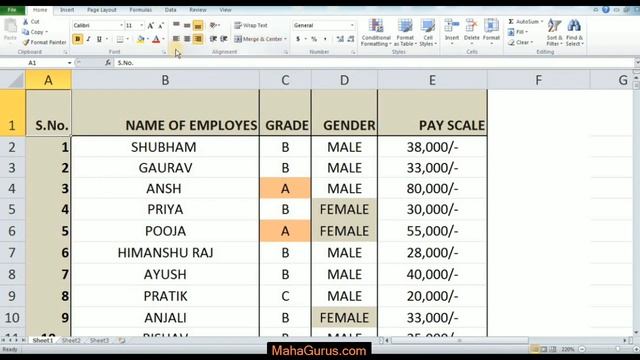Click the Insert Function fx icon

pos(108,62)
